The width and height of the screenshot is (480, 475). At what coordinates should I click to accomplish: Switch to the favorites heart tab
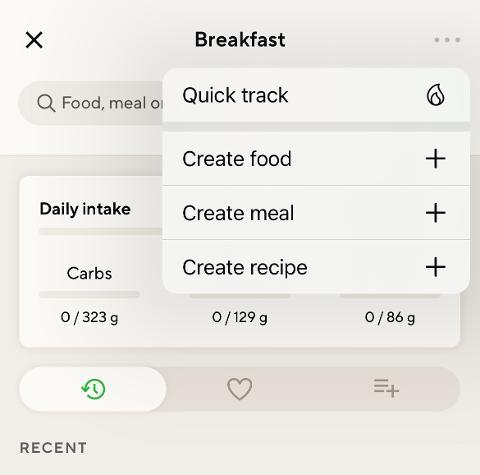pyautogui.click(x=239, y=389)
